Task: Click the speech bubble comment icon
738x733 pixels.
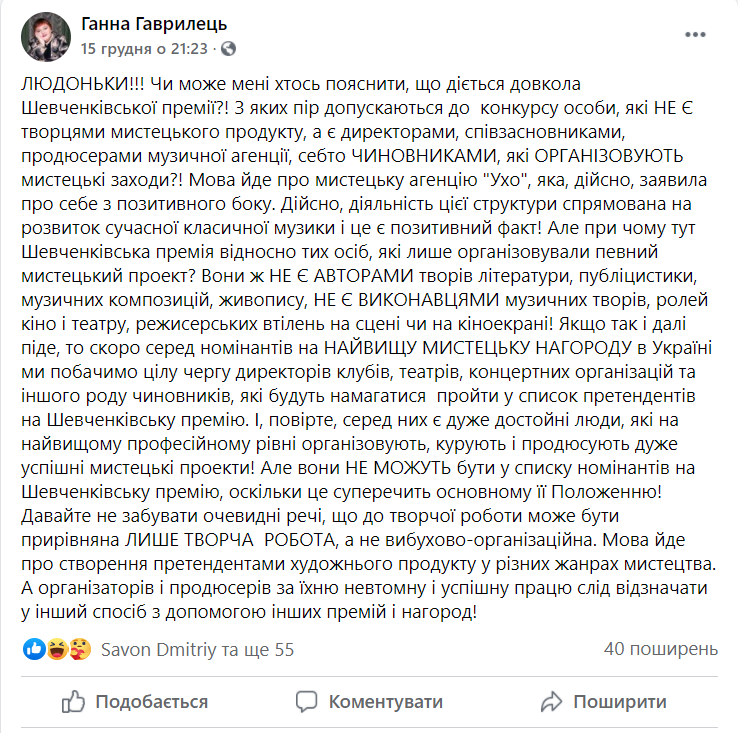Action: click(310, 700)
